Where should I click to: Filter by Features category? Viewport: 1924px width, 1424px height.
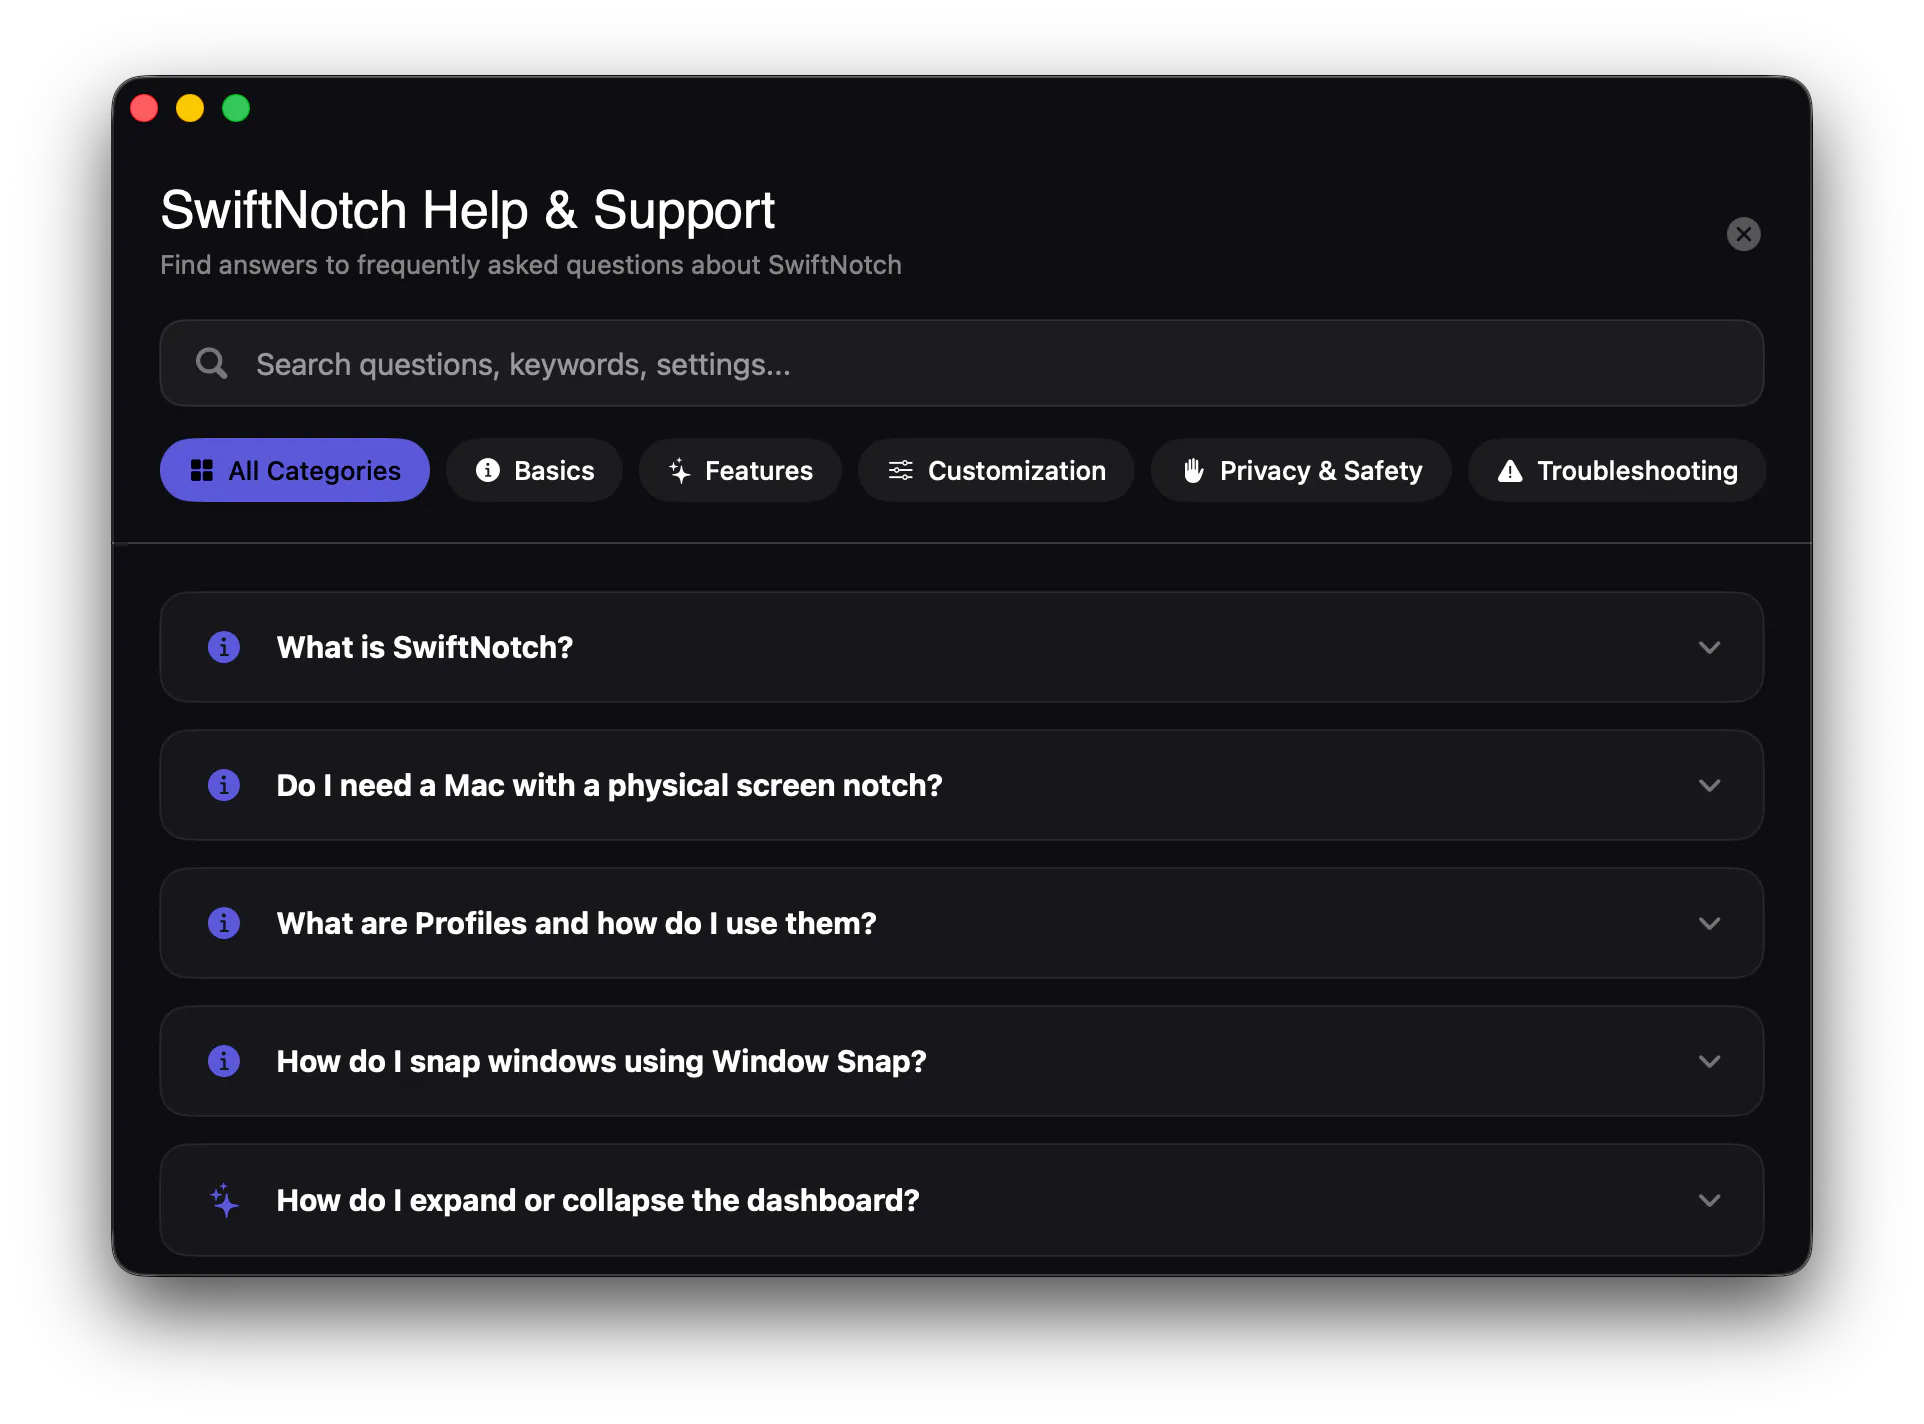point(740,470)
